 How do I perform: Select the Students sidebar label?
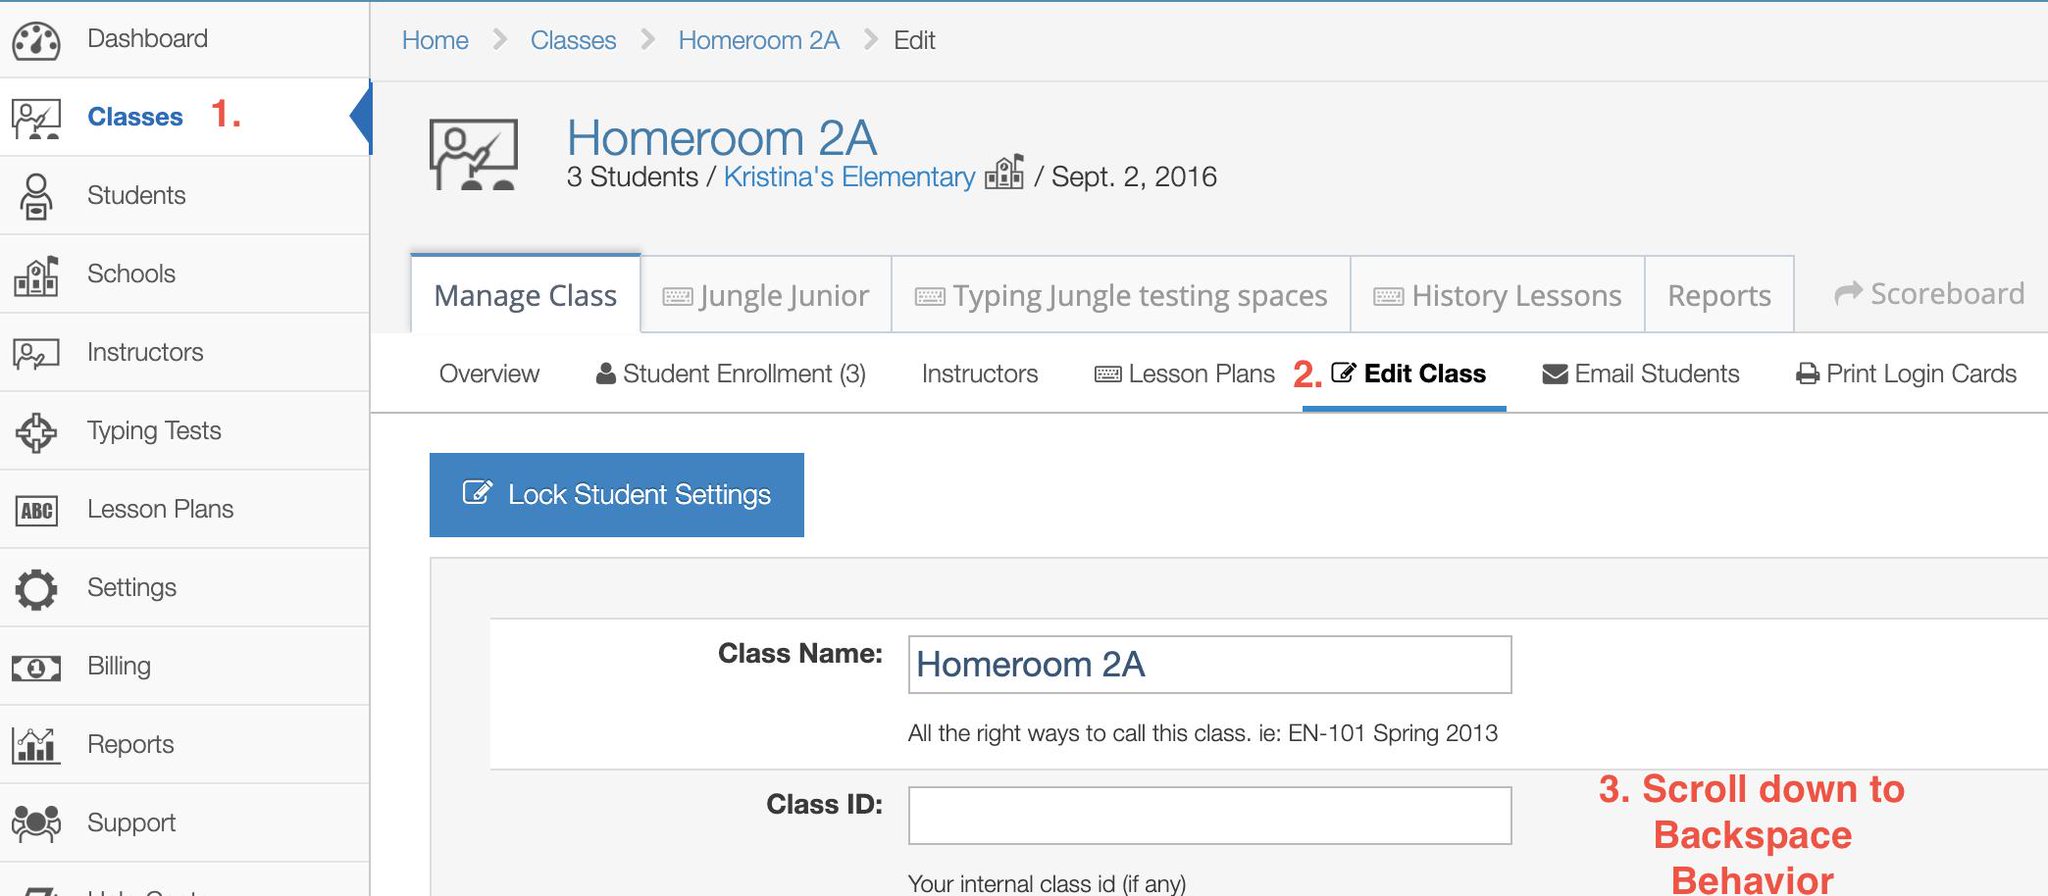pyautogui.click(x=136, y=195)
